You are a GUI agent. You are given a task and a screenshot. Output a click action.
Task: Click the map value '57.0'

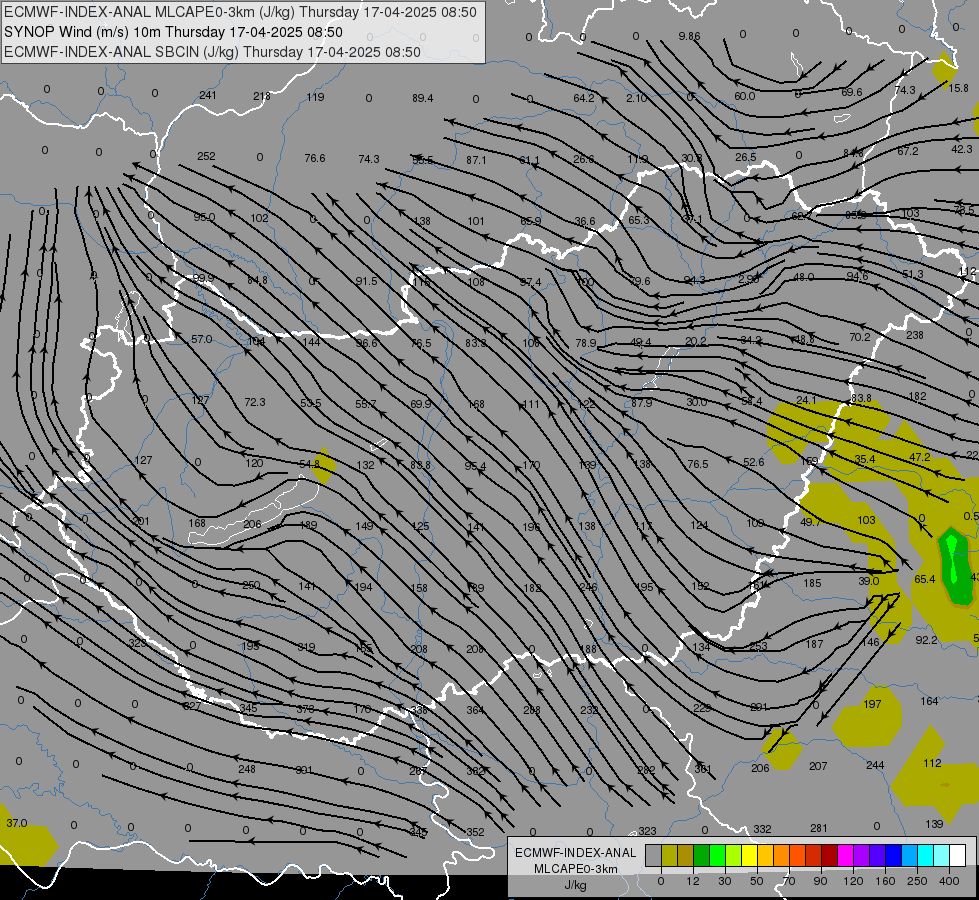pyautogui.click(x=201, y=339)
